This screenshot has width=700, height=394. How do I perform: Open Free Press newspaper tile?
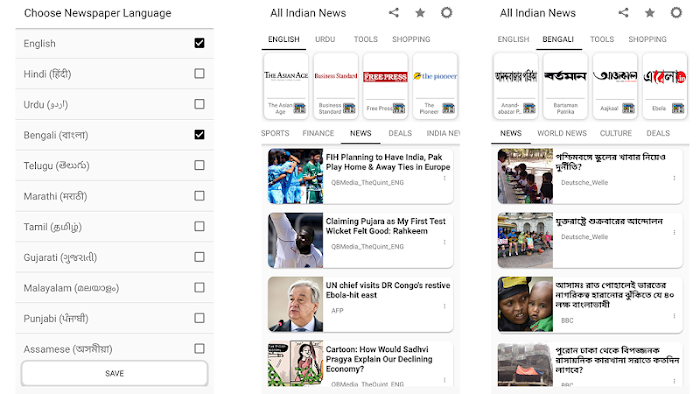[385, 86]
